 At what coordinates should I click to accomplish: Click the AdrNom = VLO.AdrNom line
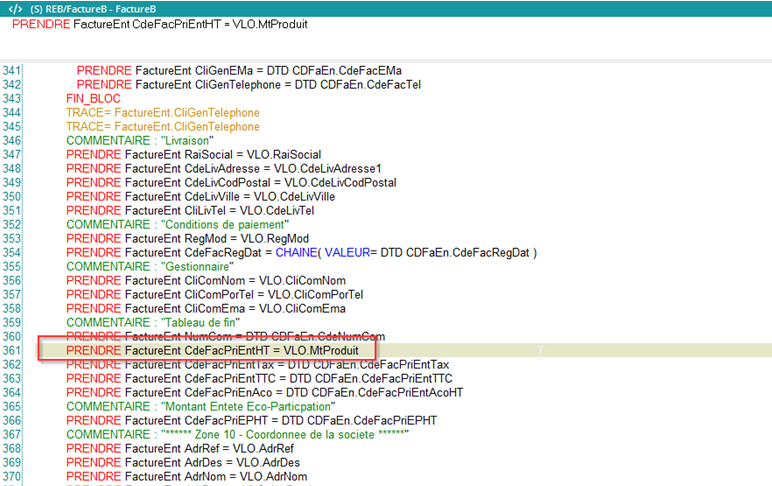[192, 477]
